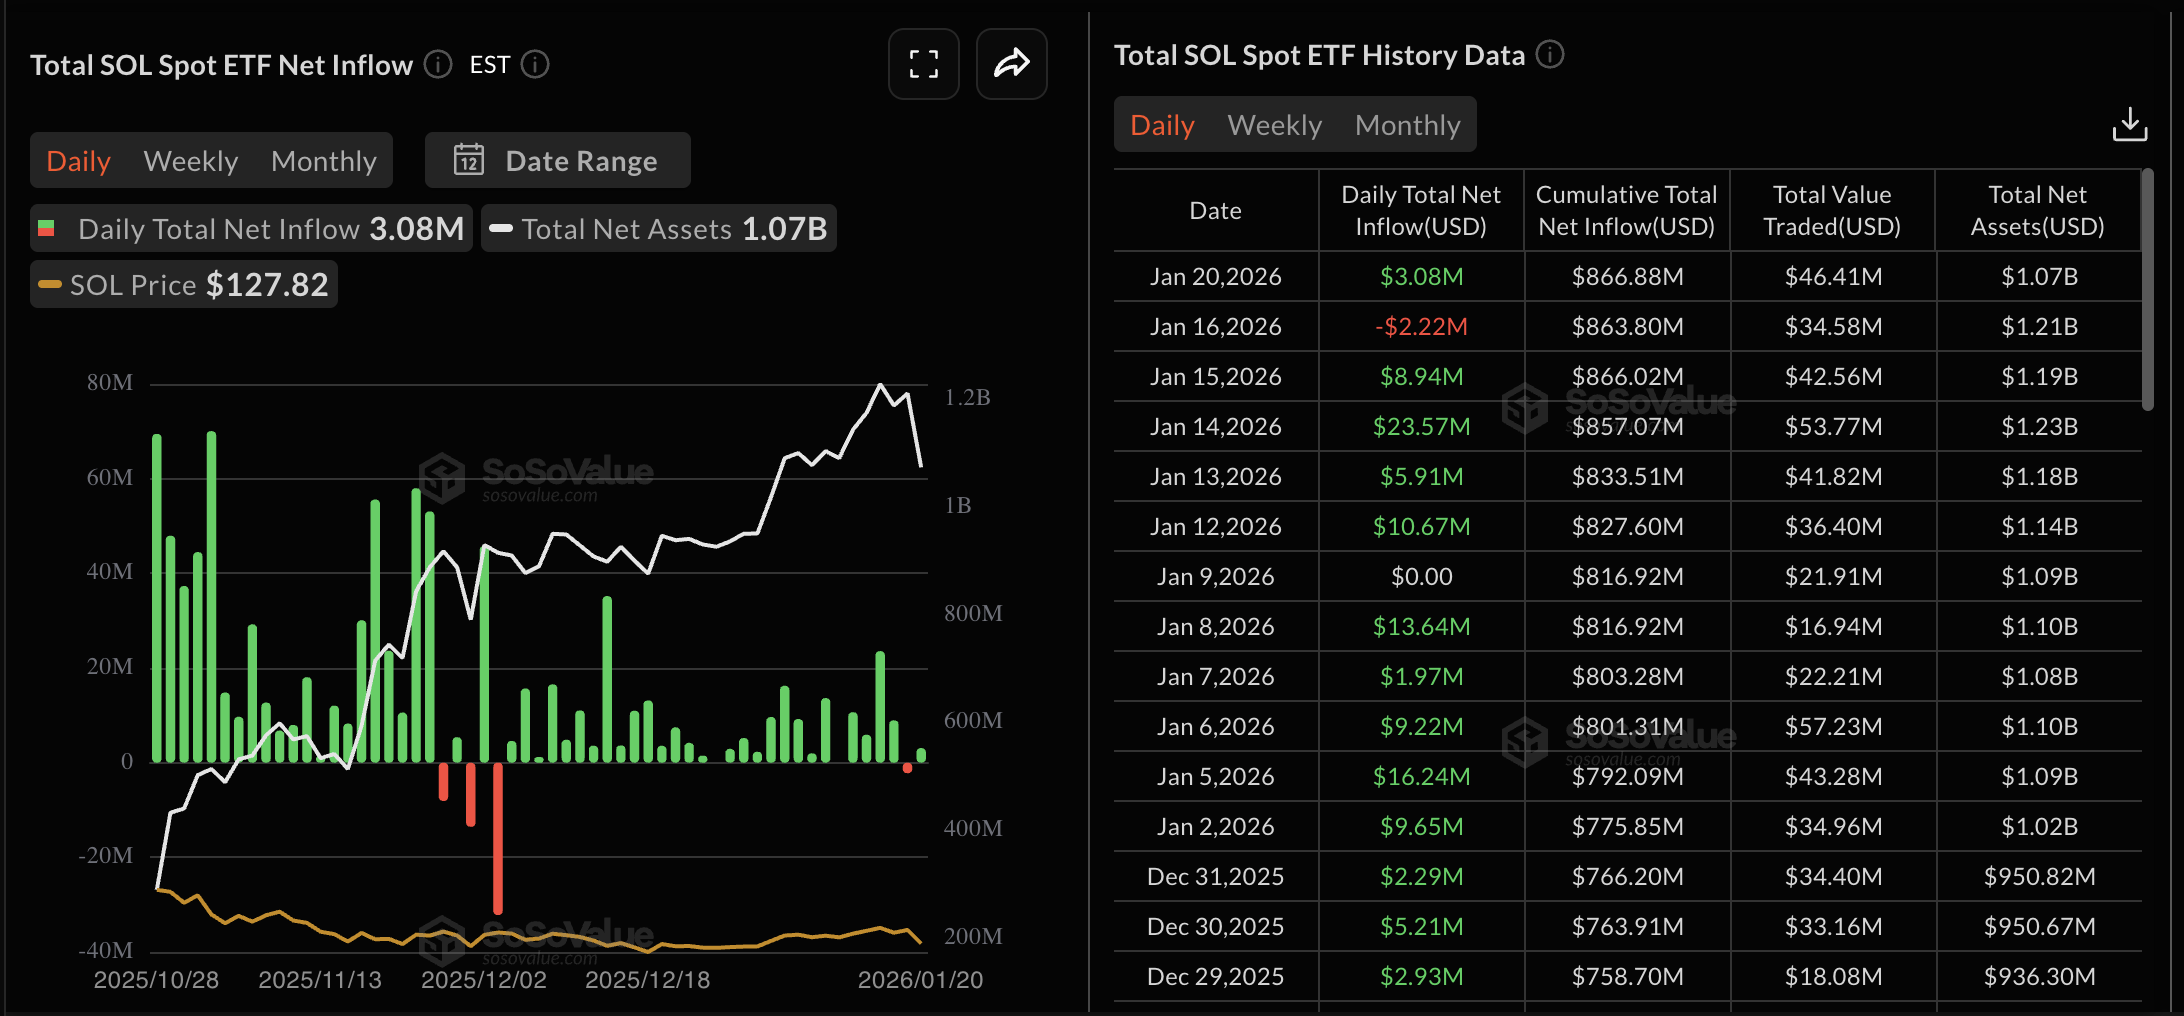Toggle Total Net Assets line visibility
Image resolution: width=2184 pixels, height=1016 pixels.
point(659,229)
